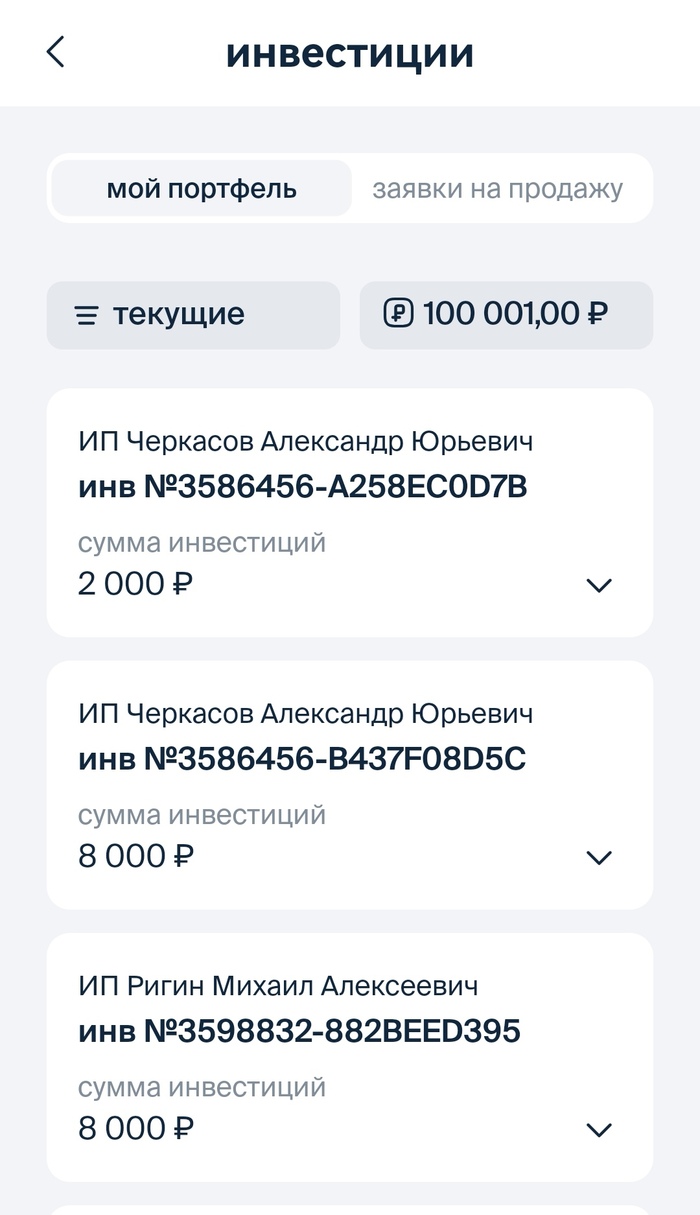The height and width of the screenshot is (1215, 700).
Task: Click сумма инвестиций label in the A258EC0D7B card
Action: [x=202, y=543]
